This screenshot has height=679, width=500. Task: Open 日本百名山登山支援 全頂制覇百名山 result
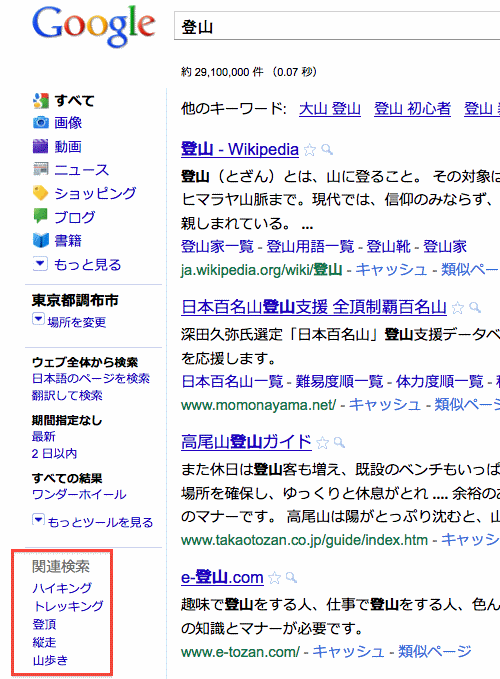(x=314, y=307)
